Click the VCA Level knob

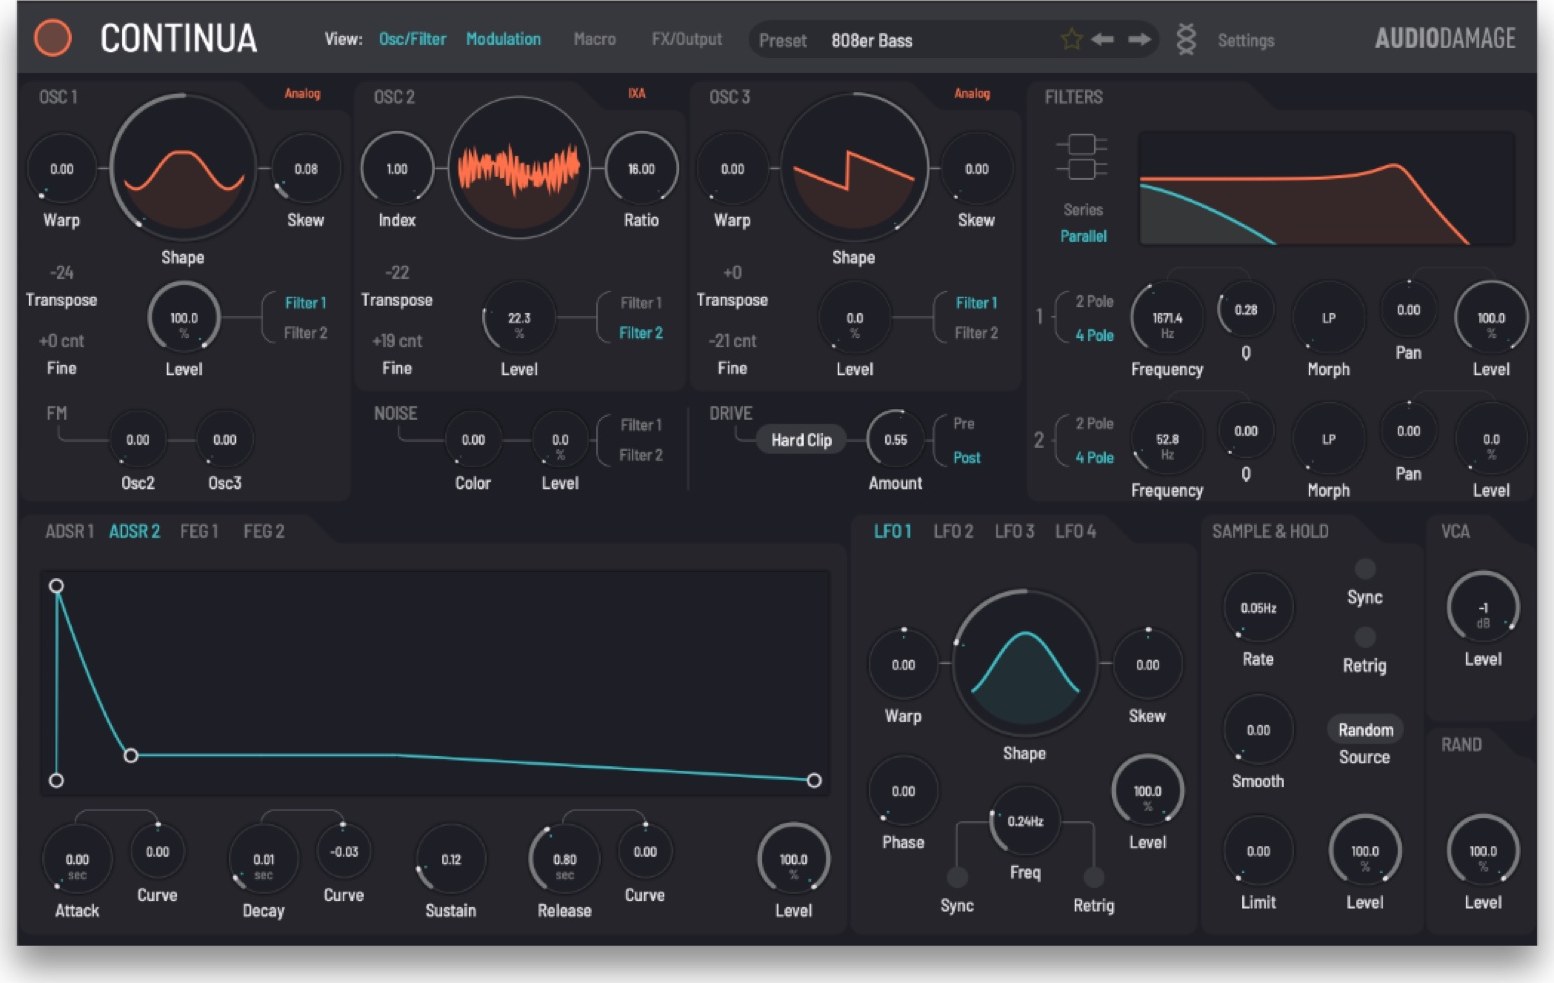[1483, 608]
